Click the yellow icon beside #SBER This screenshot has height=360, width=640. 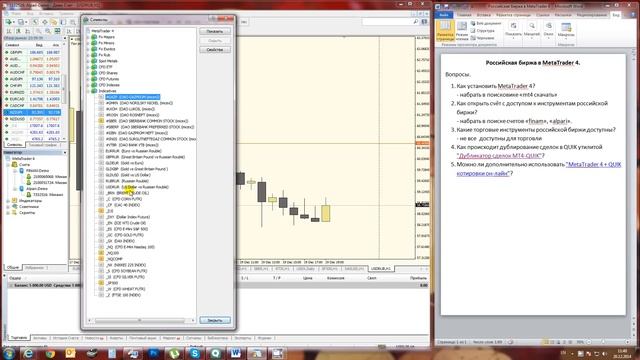(x=101, y=121)
